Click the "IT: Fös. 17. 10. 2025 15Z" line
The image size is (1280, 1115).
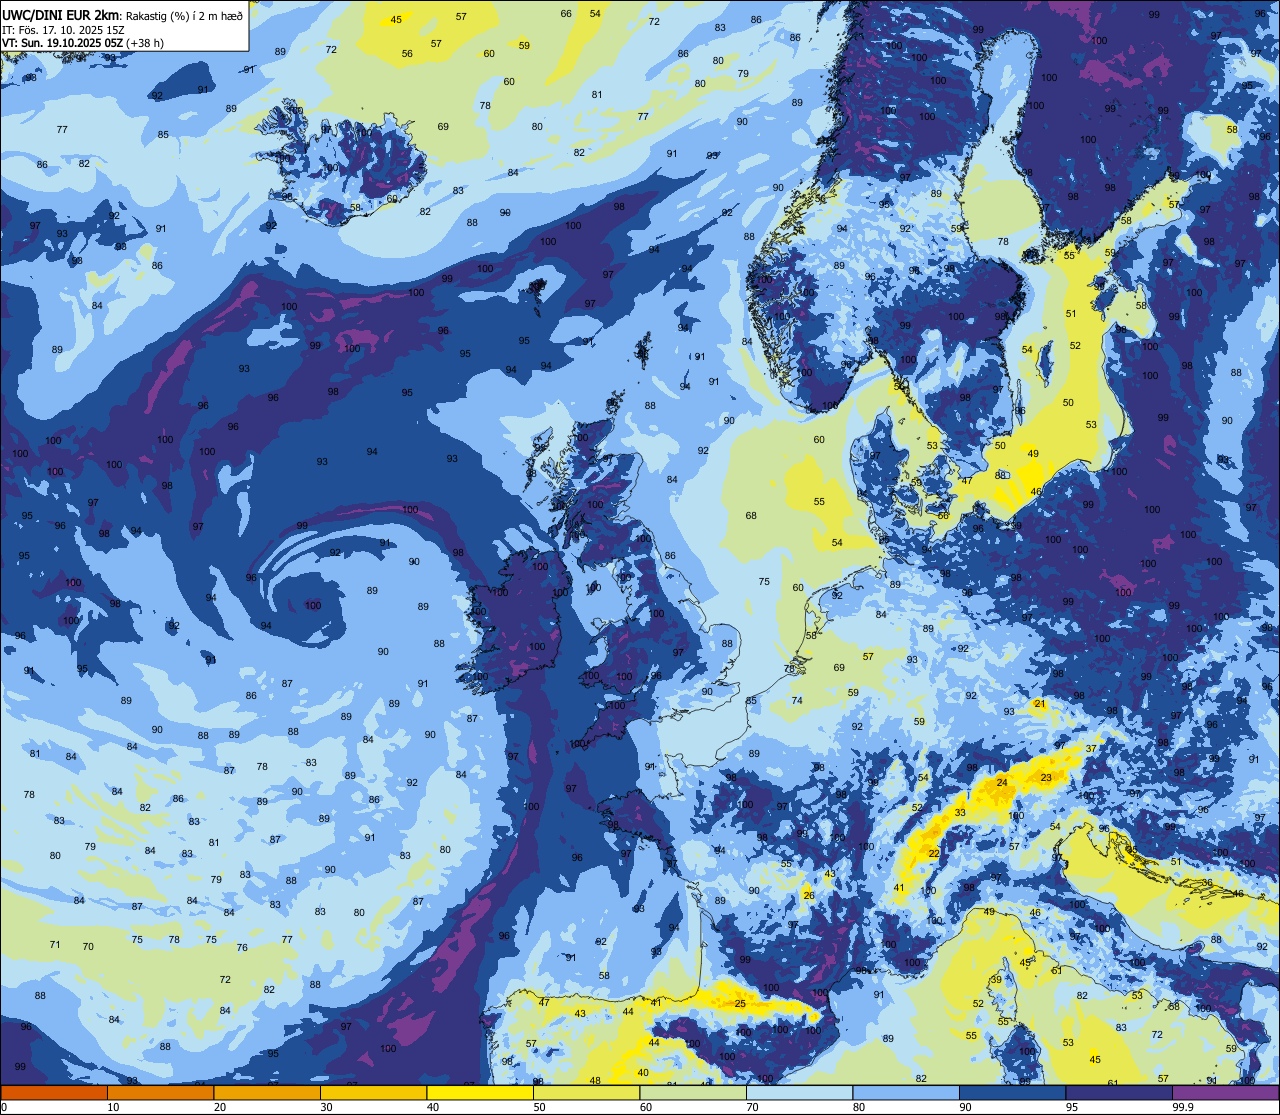[x=63, y=30]
